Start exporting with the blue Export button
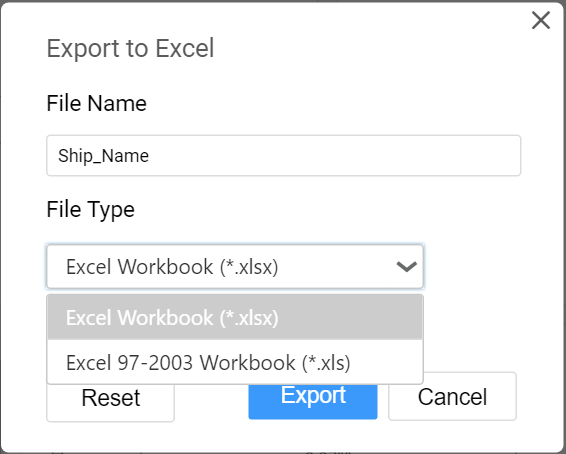The height and width of the screenshot is (454, 566). point(313,401)
